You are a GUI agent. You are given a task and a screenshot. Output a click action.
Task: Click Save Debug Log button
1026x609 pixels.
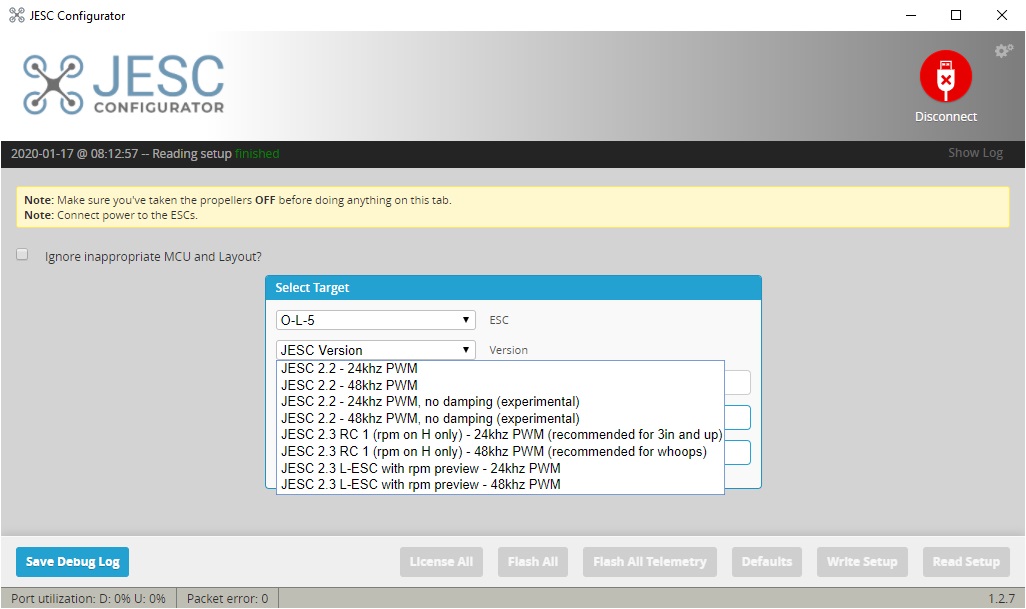pos(73,562)
